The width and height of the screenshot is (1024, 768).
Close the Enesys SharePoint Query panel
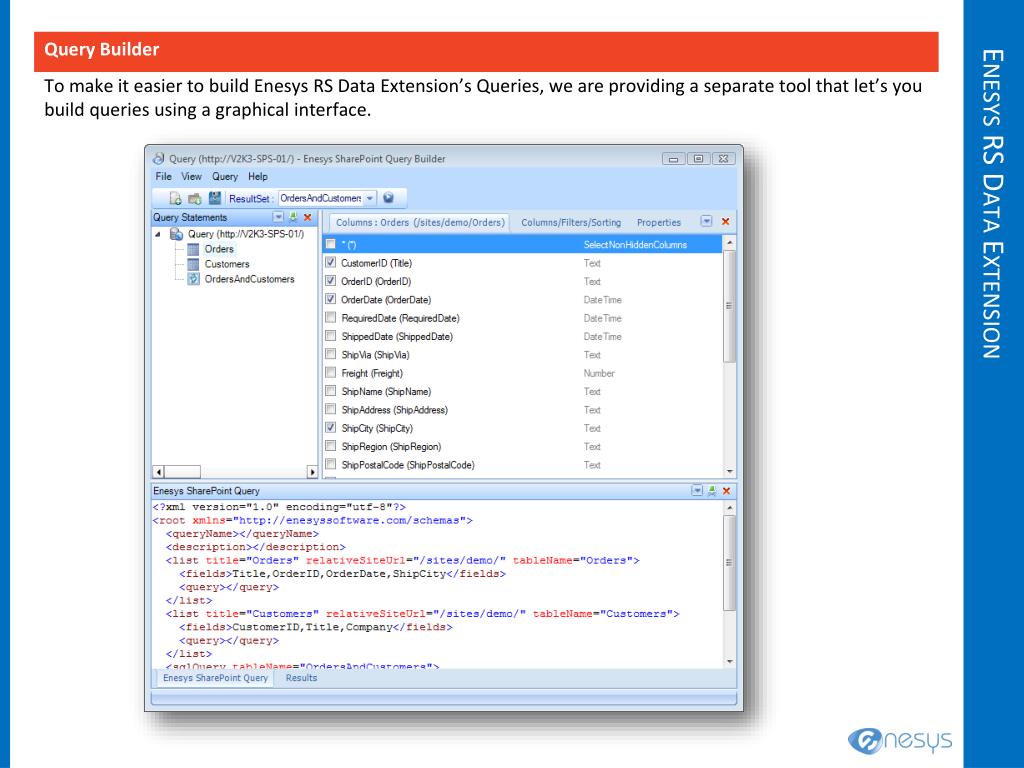click(x=726, y=490)
